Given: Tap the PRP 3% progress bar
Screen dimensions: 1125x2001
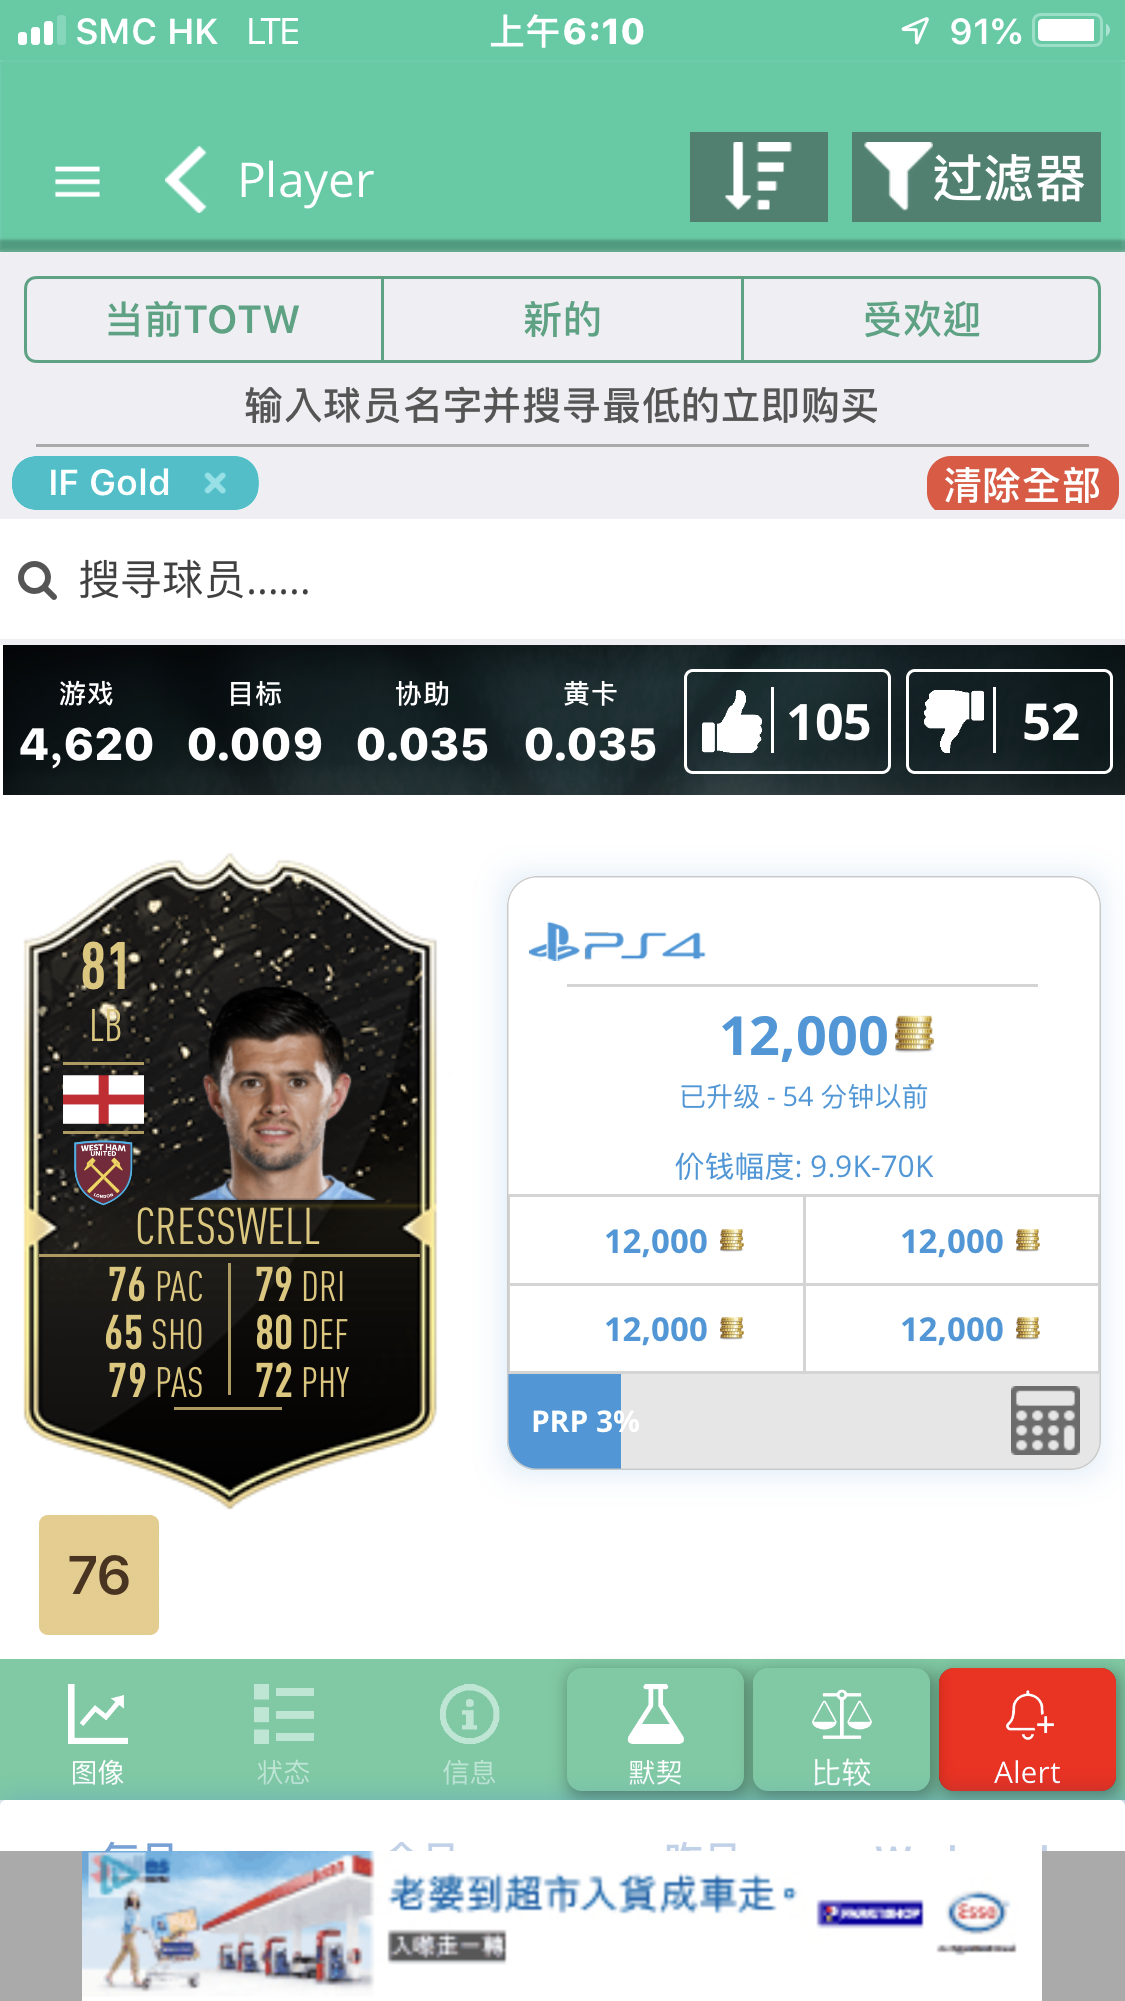Looking at the screenshot, I should [x=804, y=1421].
